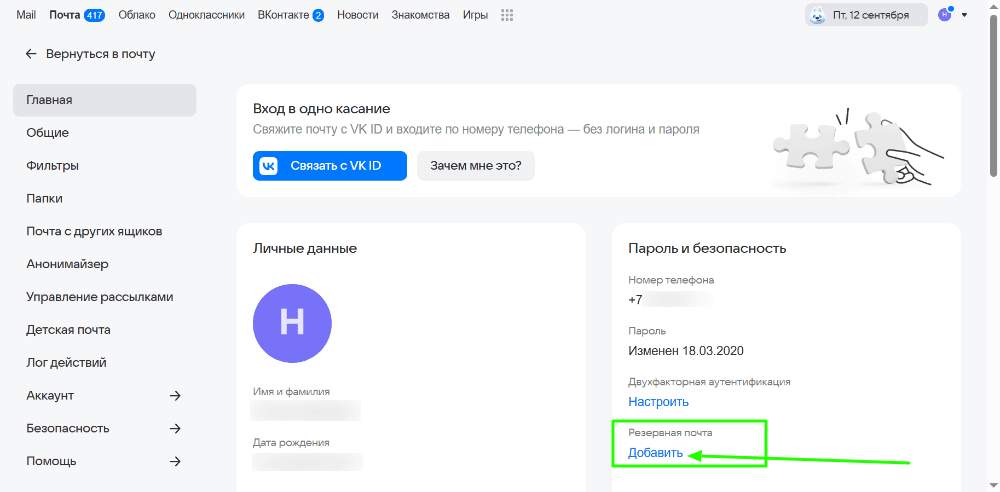Select Общие in settings sidebar
The height and width of the screenshot is (492, 1000).
coord(105,133)
